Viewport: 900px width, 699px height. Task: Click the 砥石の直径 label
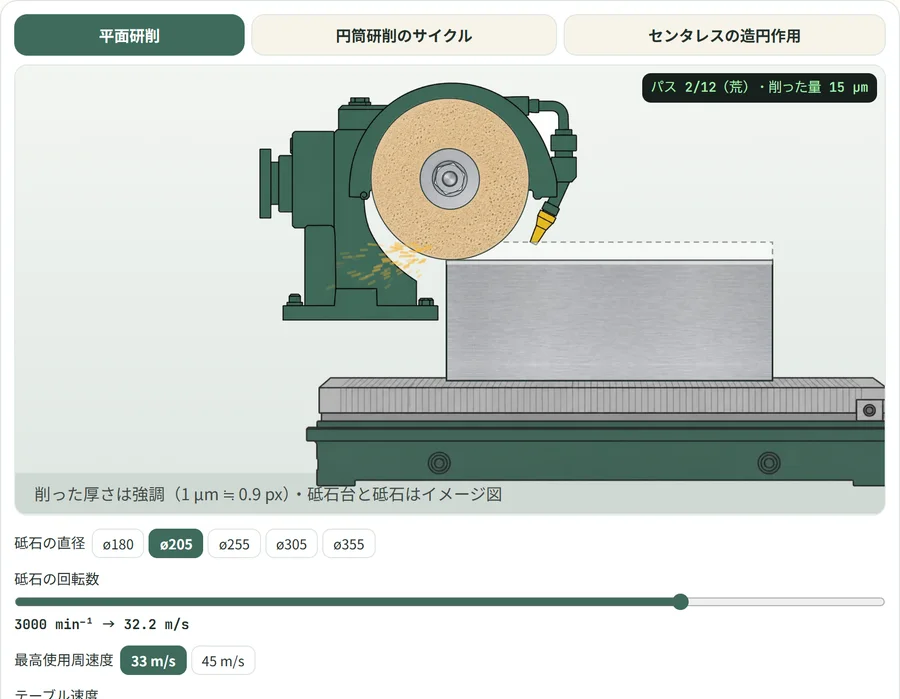(x=50, y=543)
